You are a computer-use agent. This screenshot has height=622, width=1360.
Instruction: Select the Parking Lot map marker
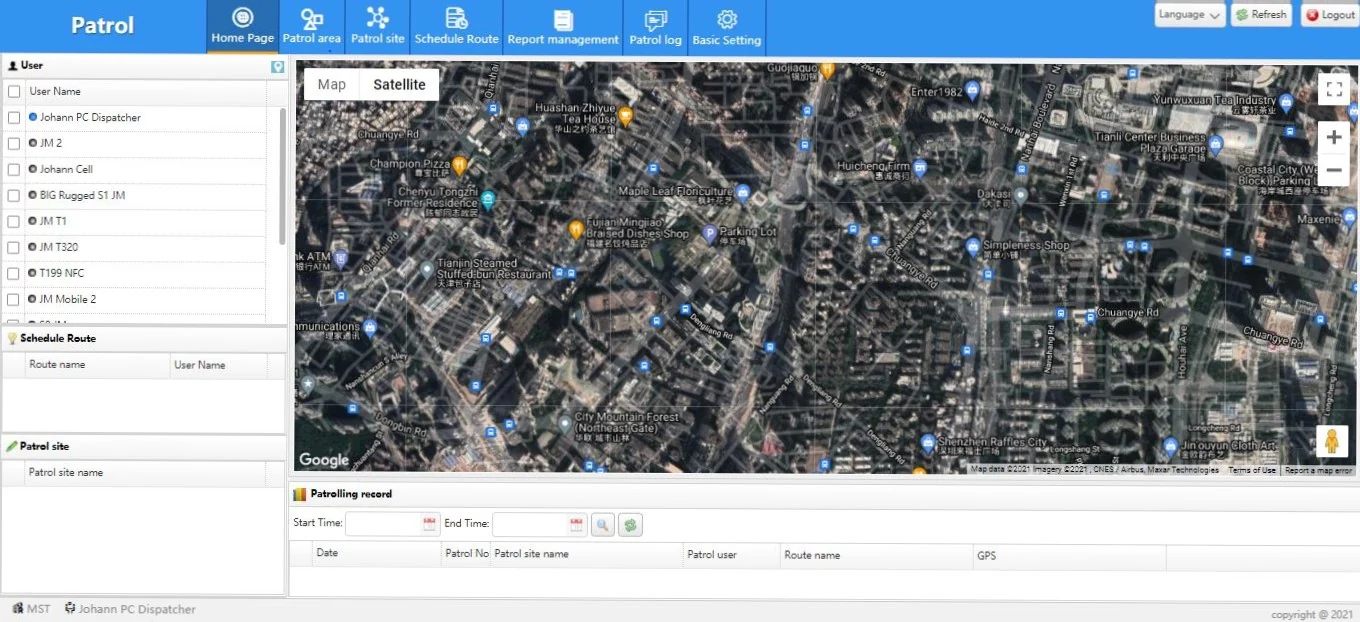pyautogui.click(x=711, y=234)
